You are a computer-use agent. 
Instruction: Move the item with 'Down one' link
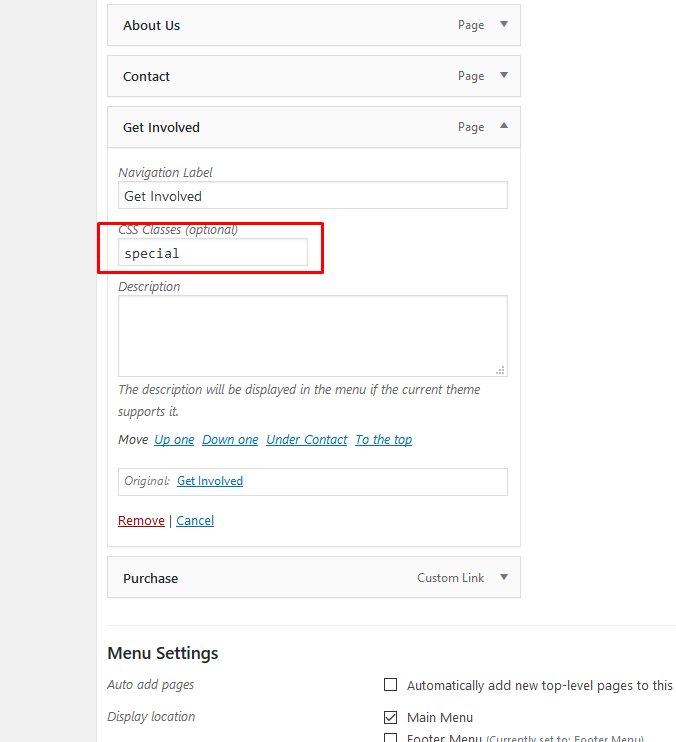[230, 440]
